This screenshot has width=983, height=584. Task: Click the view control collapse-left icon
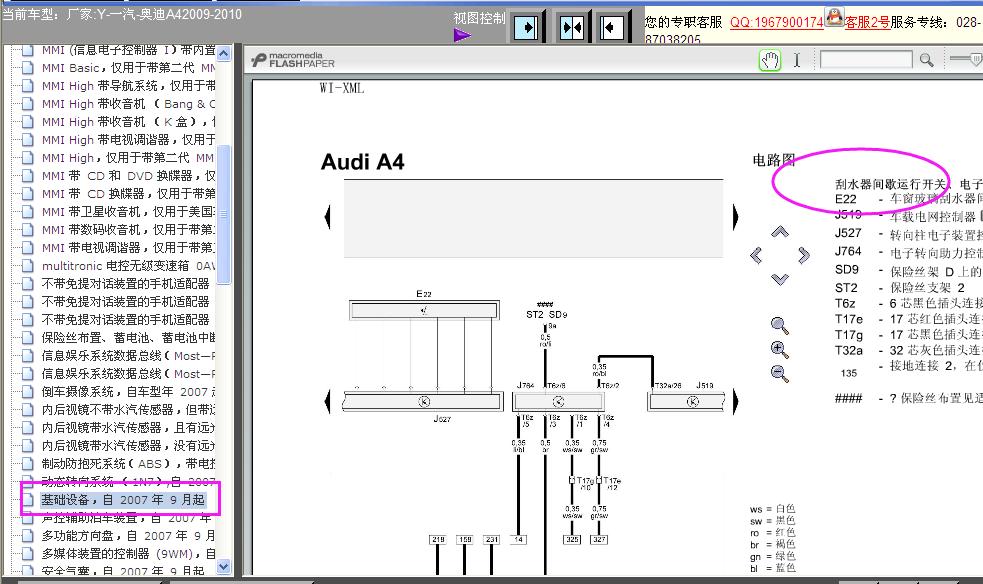point(612,28)
